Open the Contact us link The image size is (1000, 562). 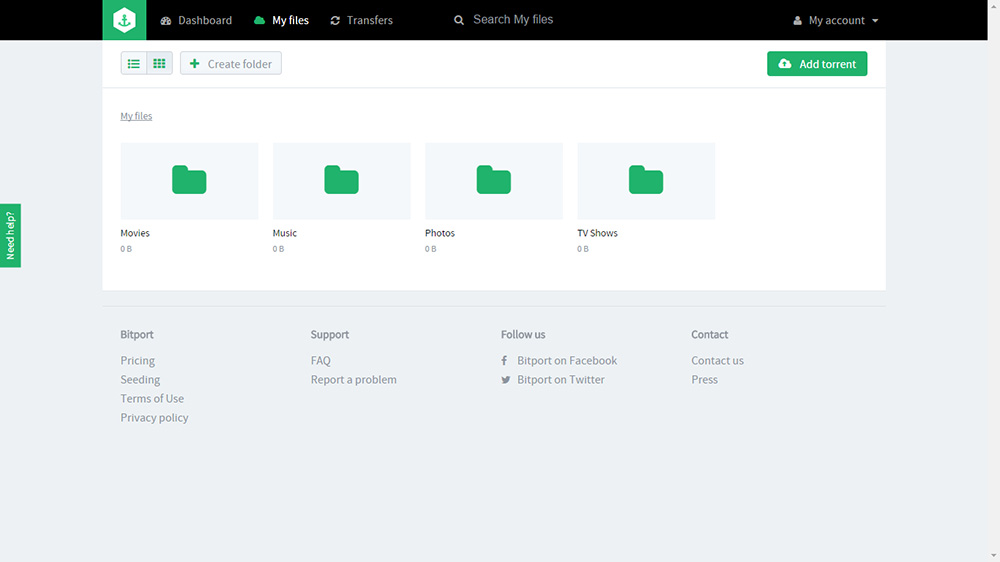717,360
